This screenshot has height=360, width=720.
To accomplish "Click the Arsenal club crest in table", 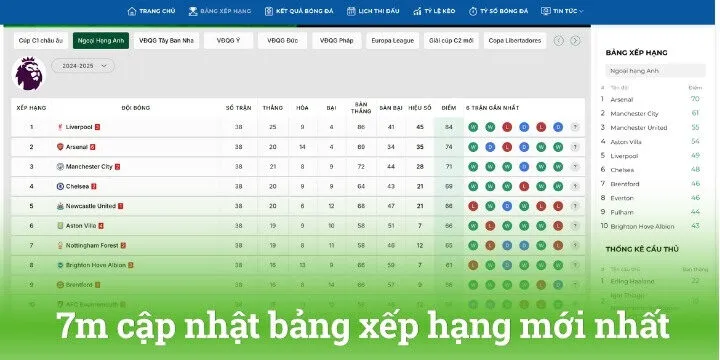I will pos(60,147).
